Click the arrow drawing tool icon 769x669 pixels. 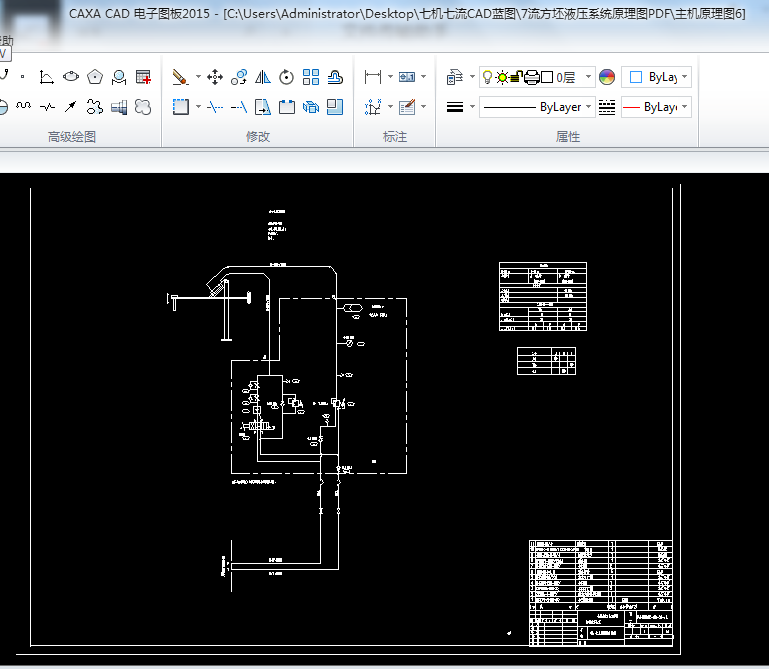pyautogui.click(x=70, y=106)
